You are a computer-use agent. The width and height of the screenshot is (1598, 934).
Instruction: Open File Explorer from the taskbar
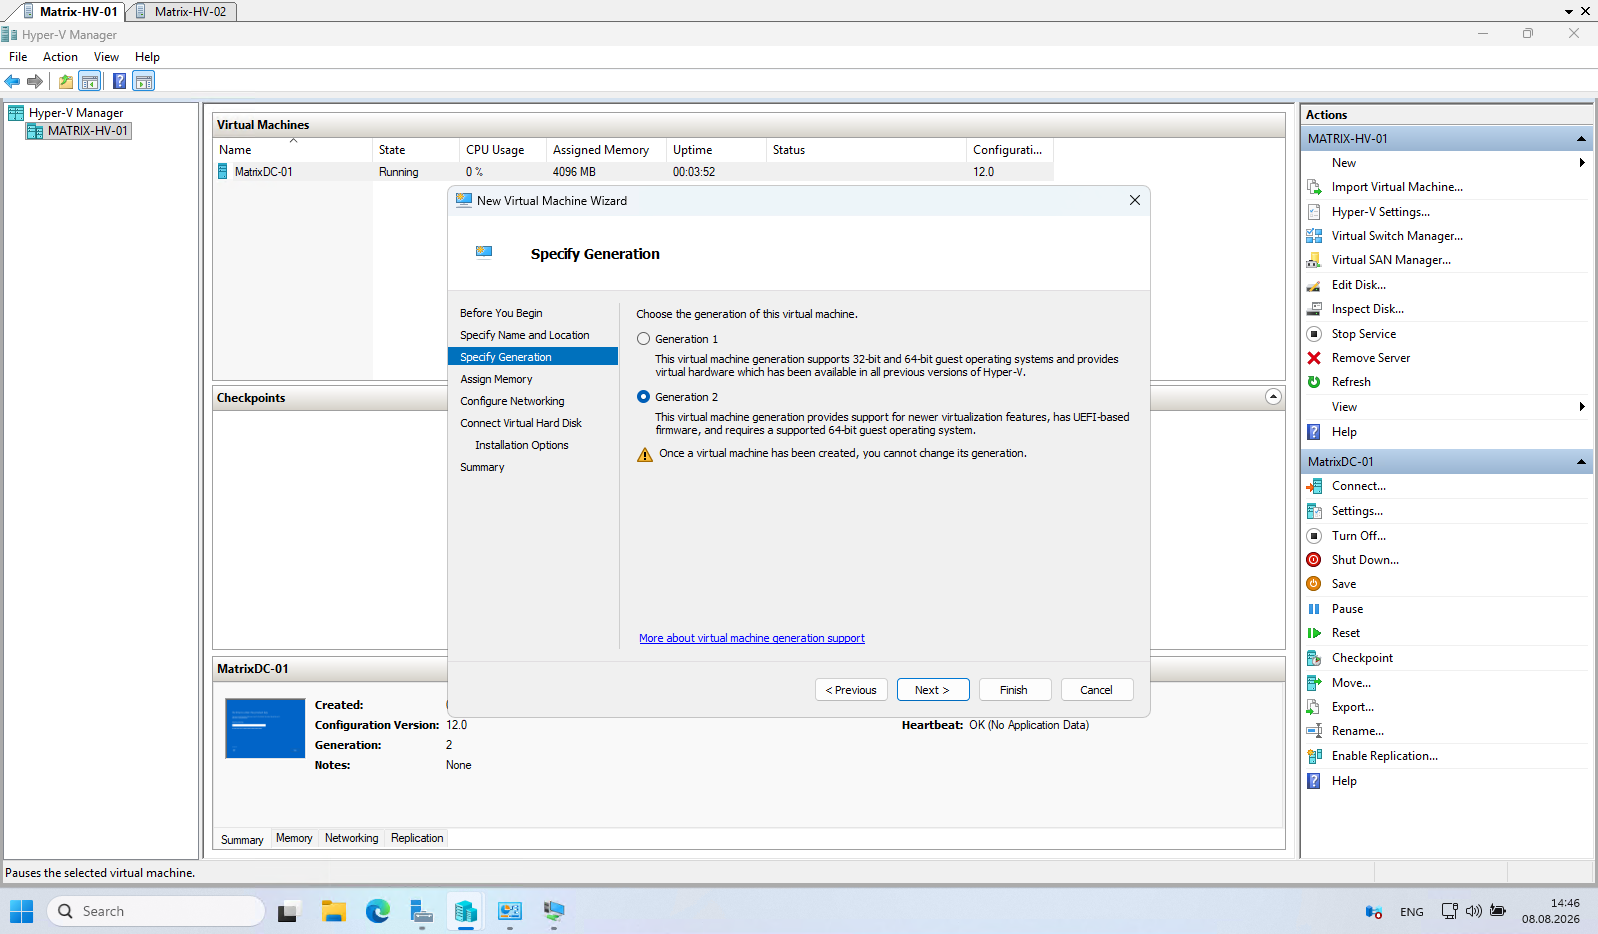(x=333, y=911)
